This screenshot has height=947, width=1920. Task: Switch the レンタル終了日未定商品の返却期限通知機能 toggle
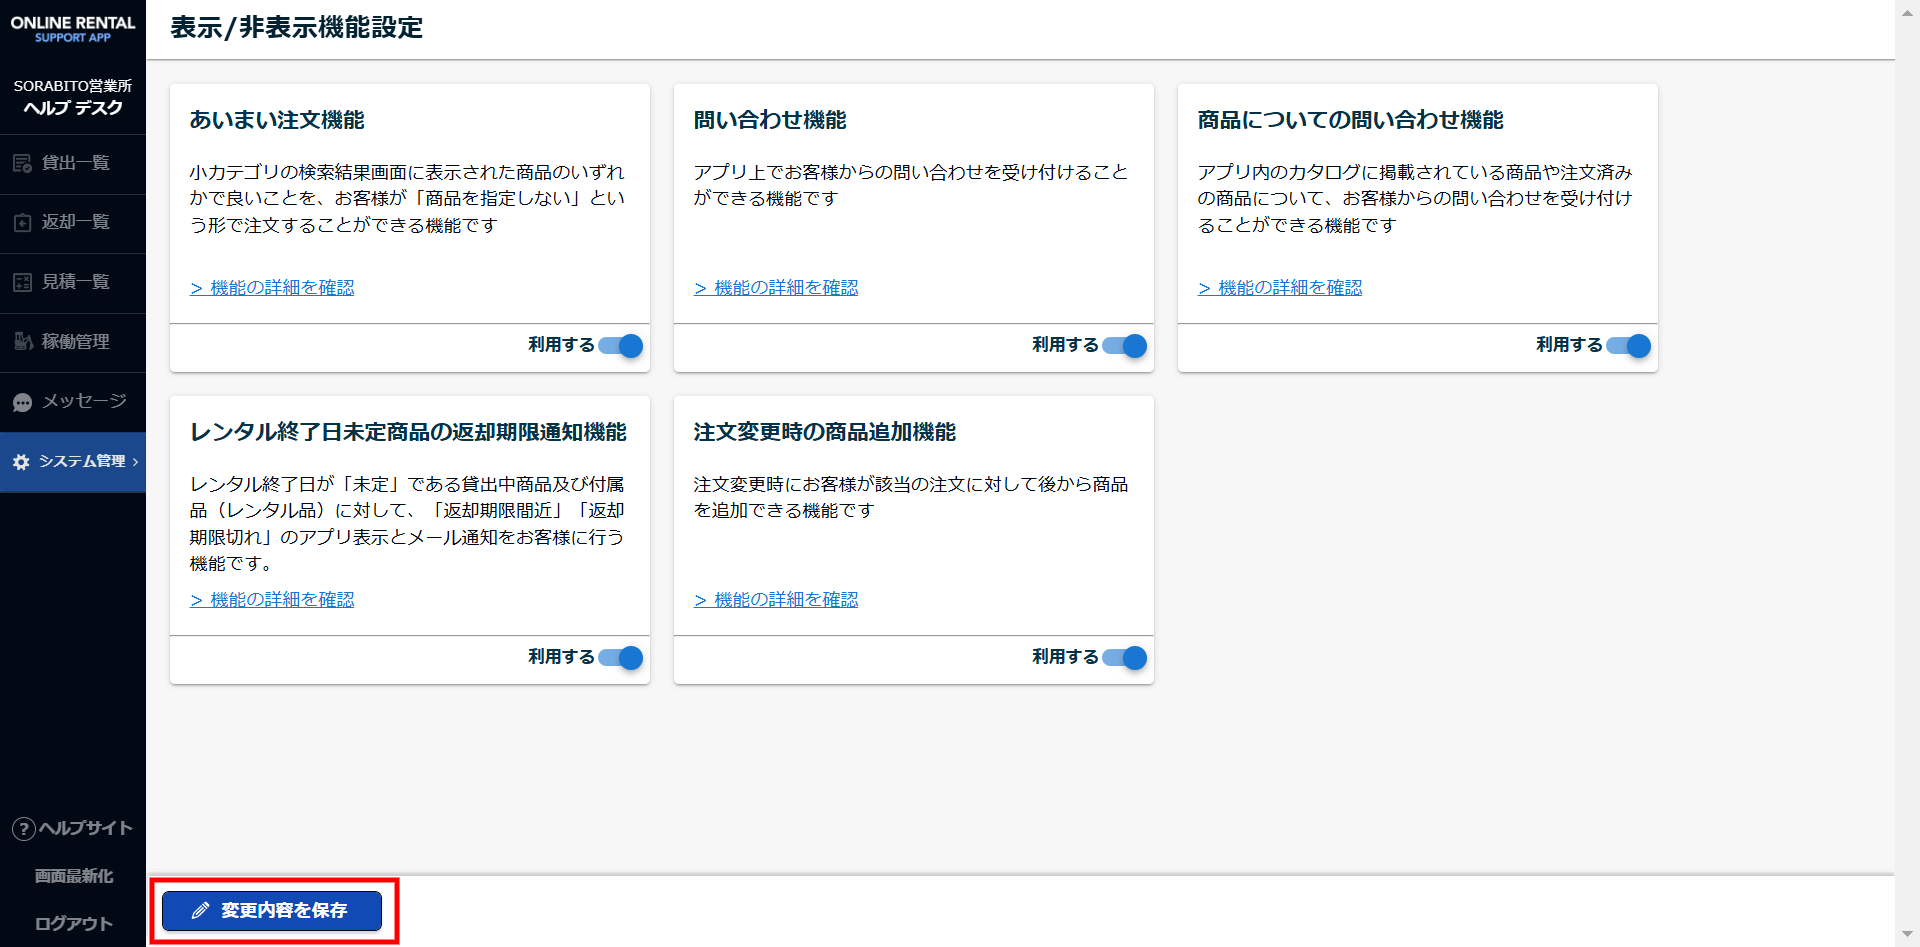point(622,658)
